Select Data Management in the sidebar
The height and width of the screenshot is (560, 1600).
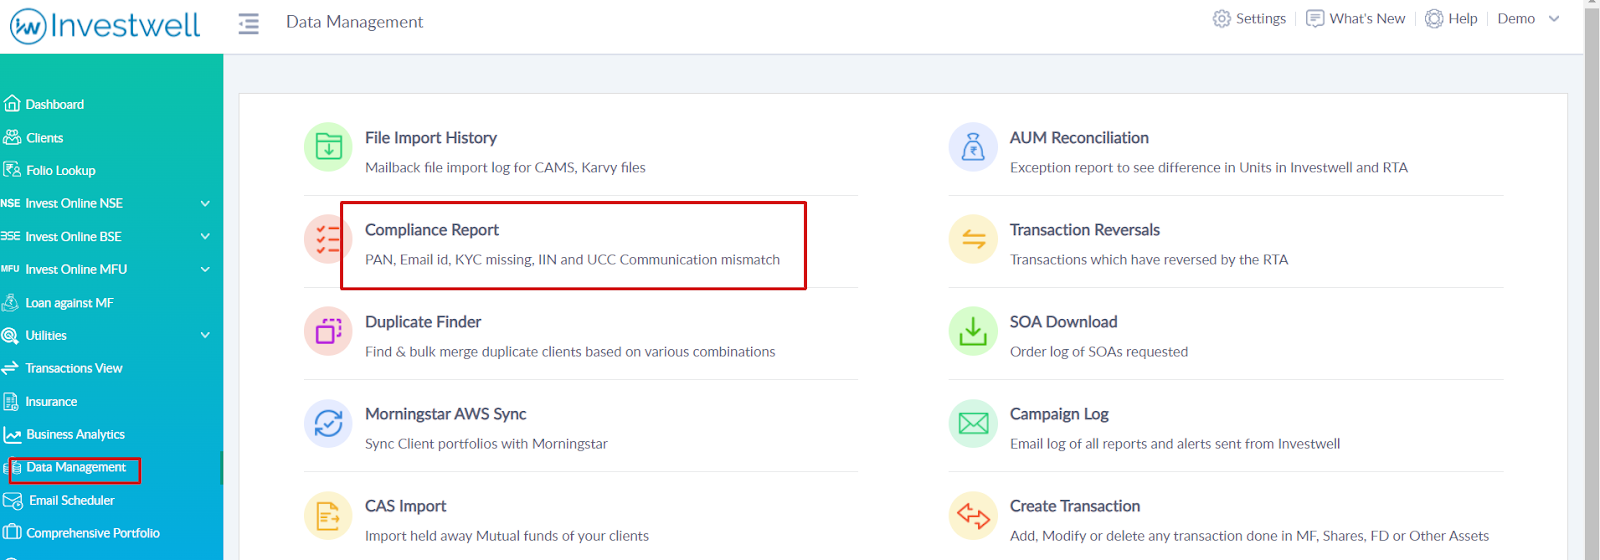76,467
